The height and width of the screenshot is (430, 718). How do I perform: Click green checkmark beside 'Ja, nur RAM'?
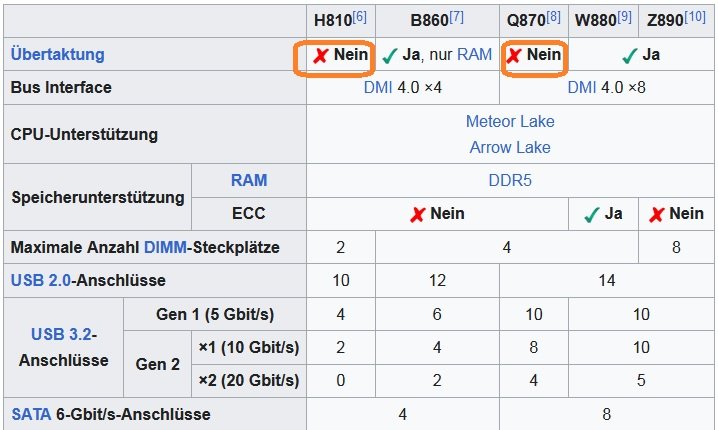tap(389, 56)
